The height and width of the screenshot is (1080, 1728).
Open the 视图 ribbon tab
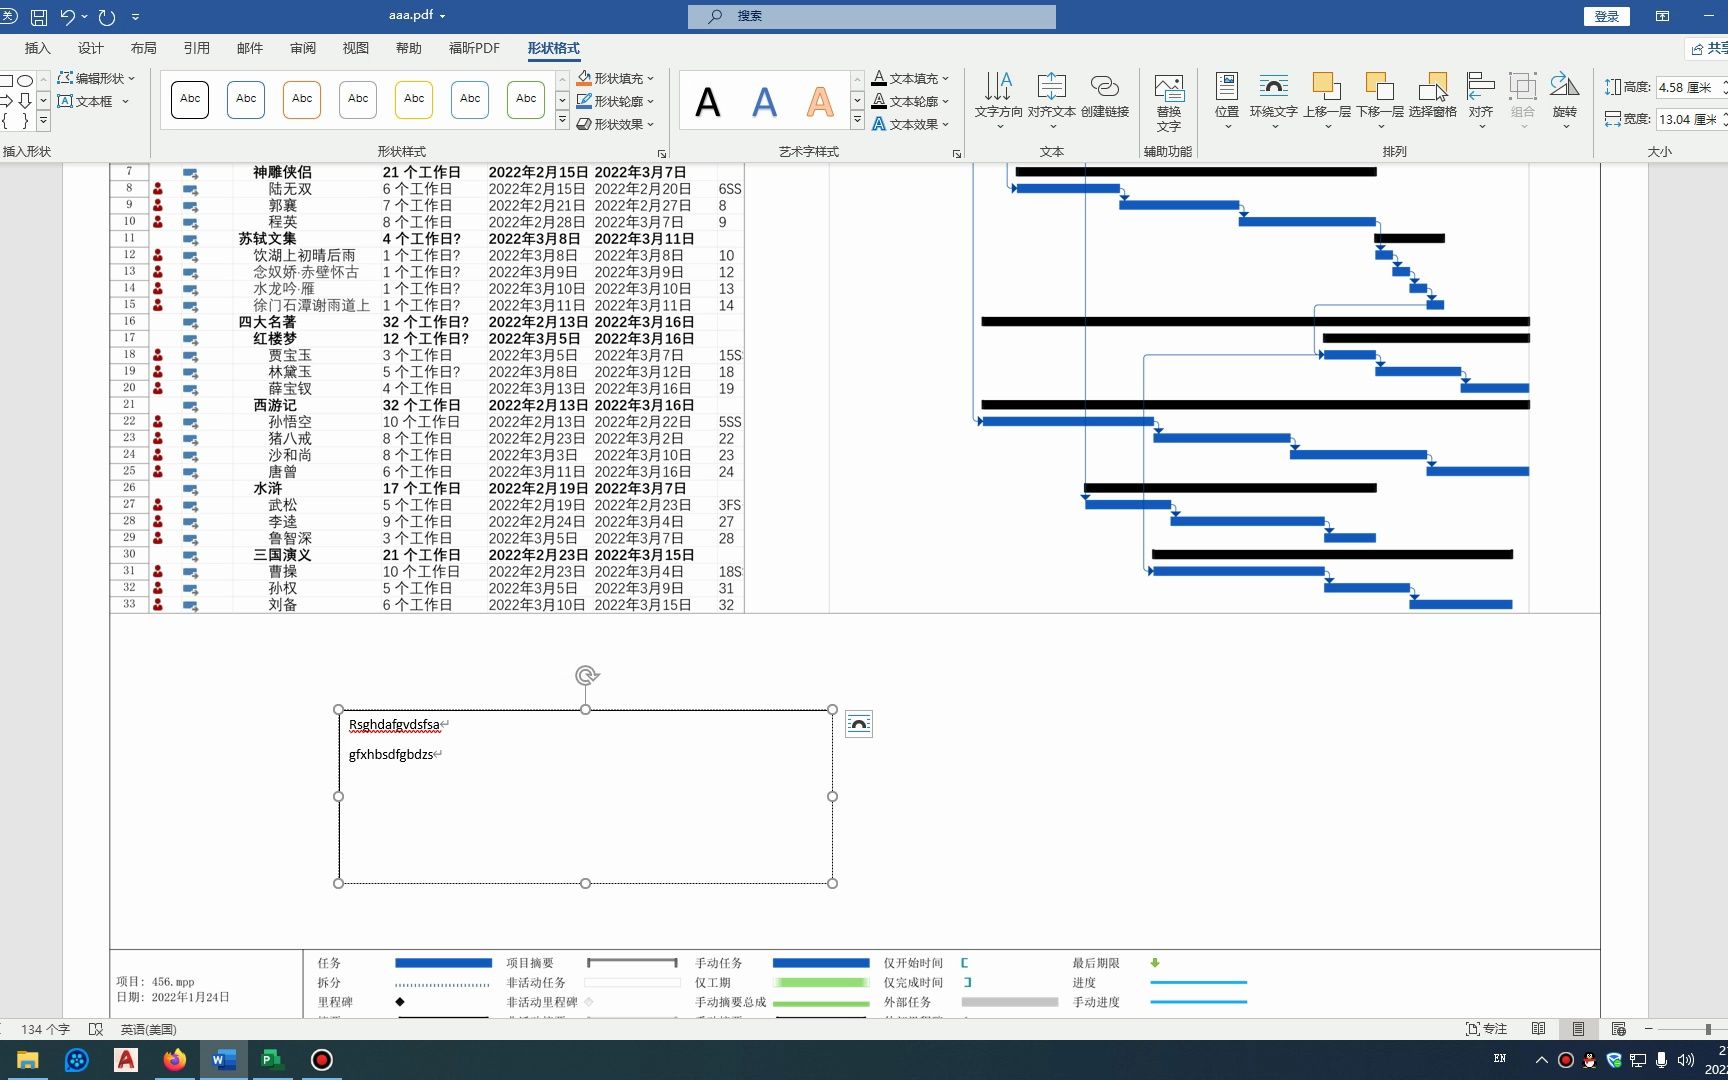tap(355, 48)
